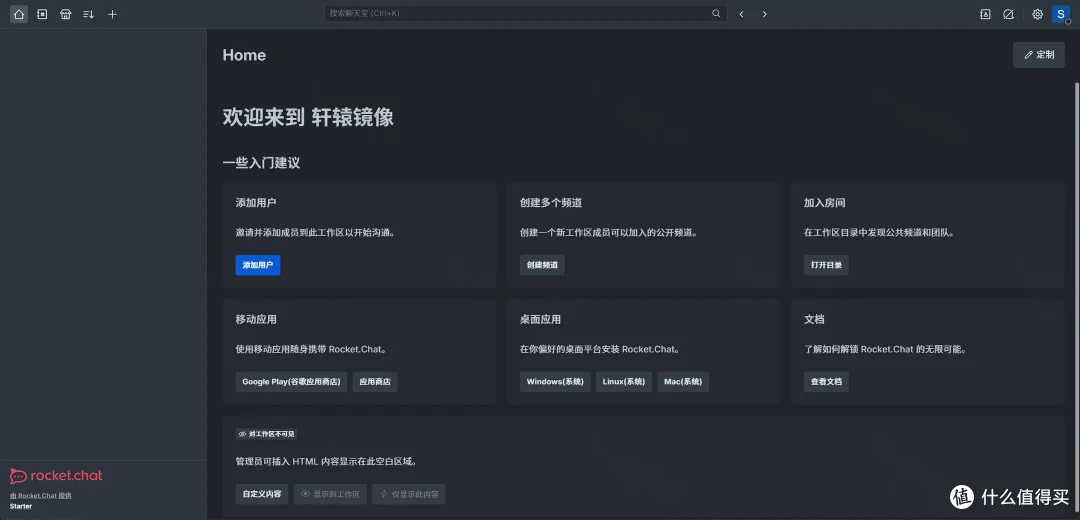Image resolution: width=1080 pixels, height=520 pixels.
Task: Click the 自定义内容 button
Action: [262, 494]
